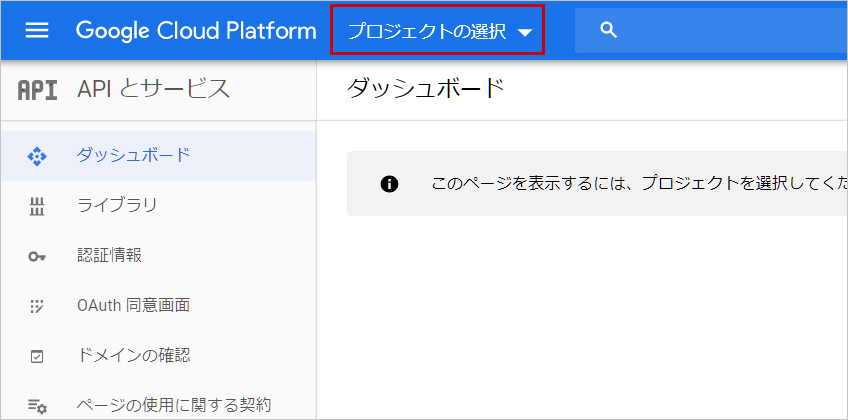Click the info icon in the notice banner

point(389,184)
